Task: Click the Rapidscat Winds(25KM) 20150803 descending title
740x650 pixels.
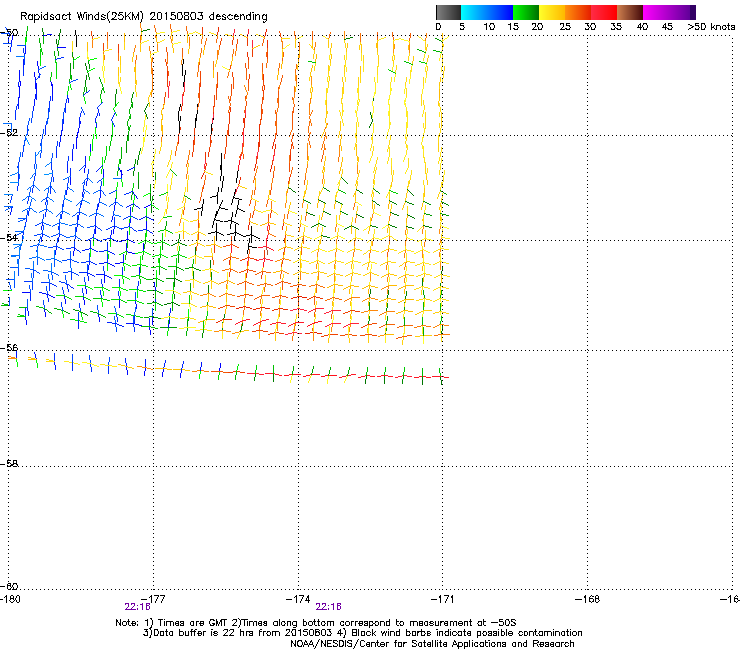Action: 143,16
